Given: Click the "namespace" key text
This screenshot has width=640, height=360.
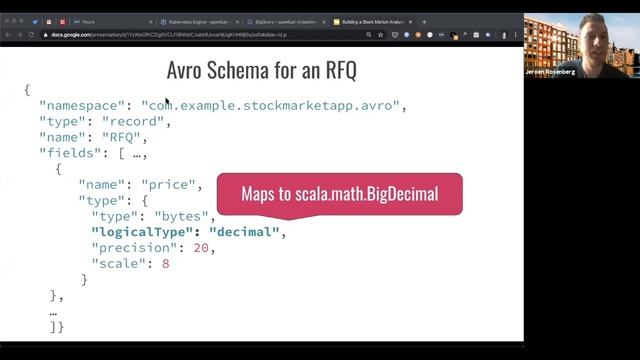Looking at the screenshot, I should point(82,106).
